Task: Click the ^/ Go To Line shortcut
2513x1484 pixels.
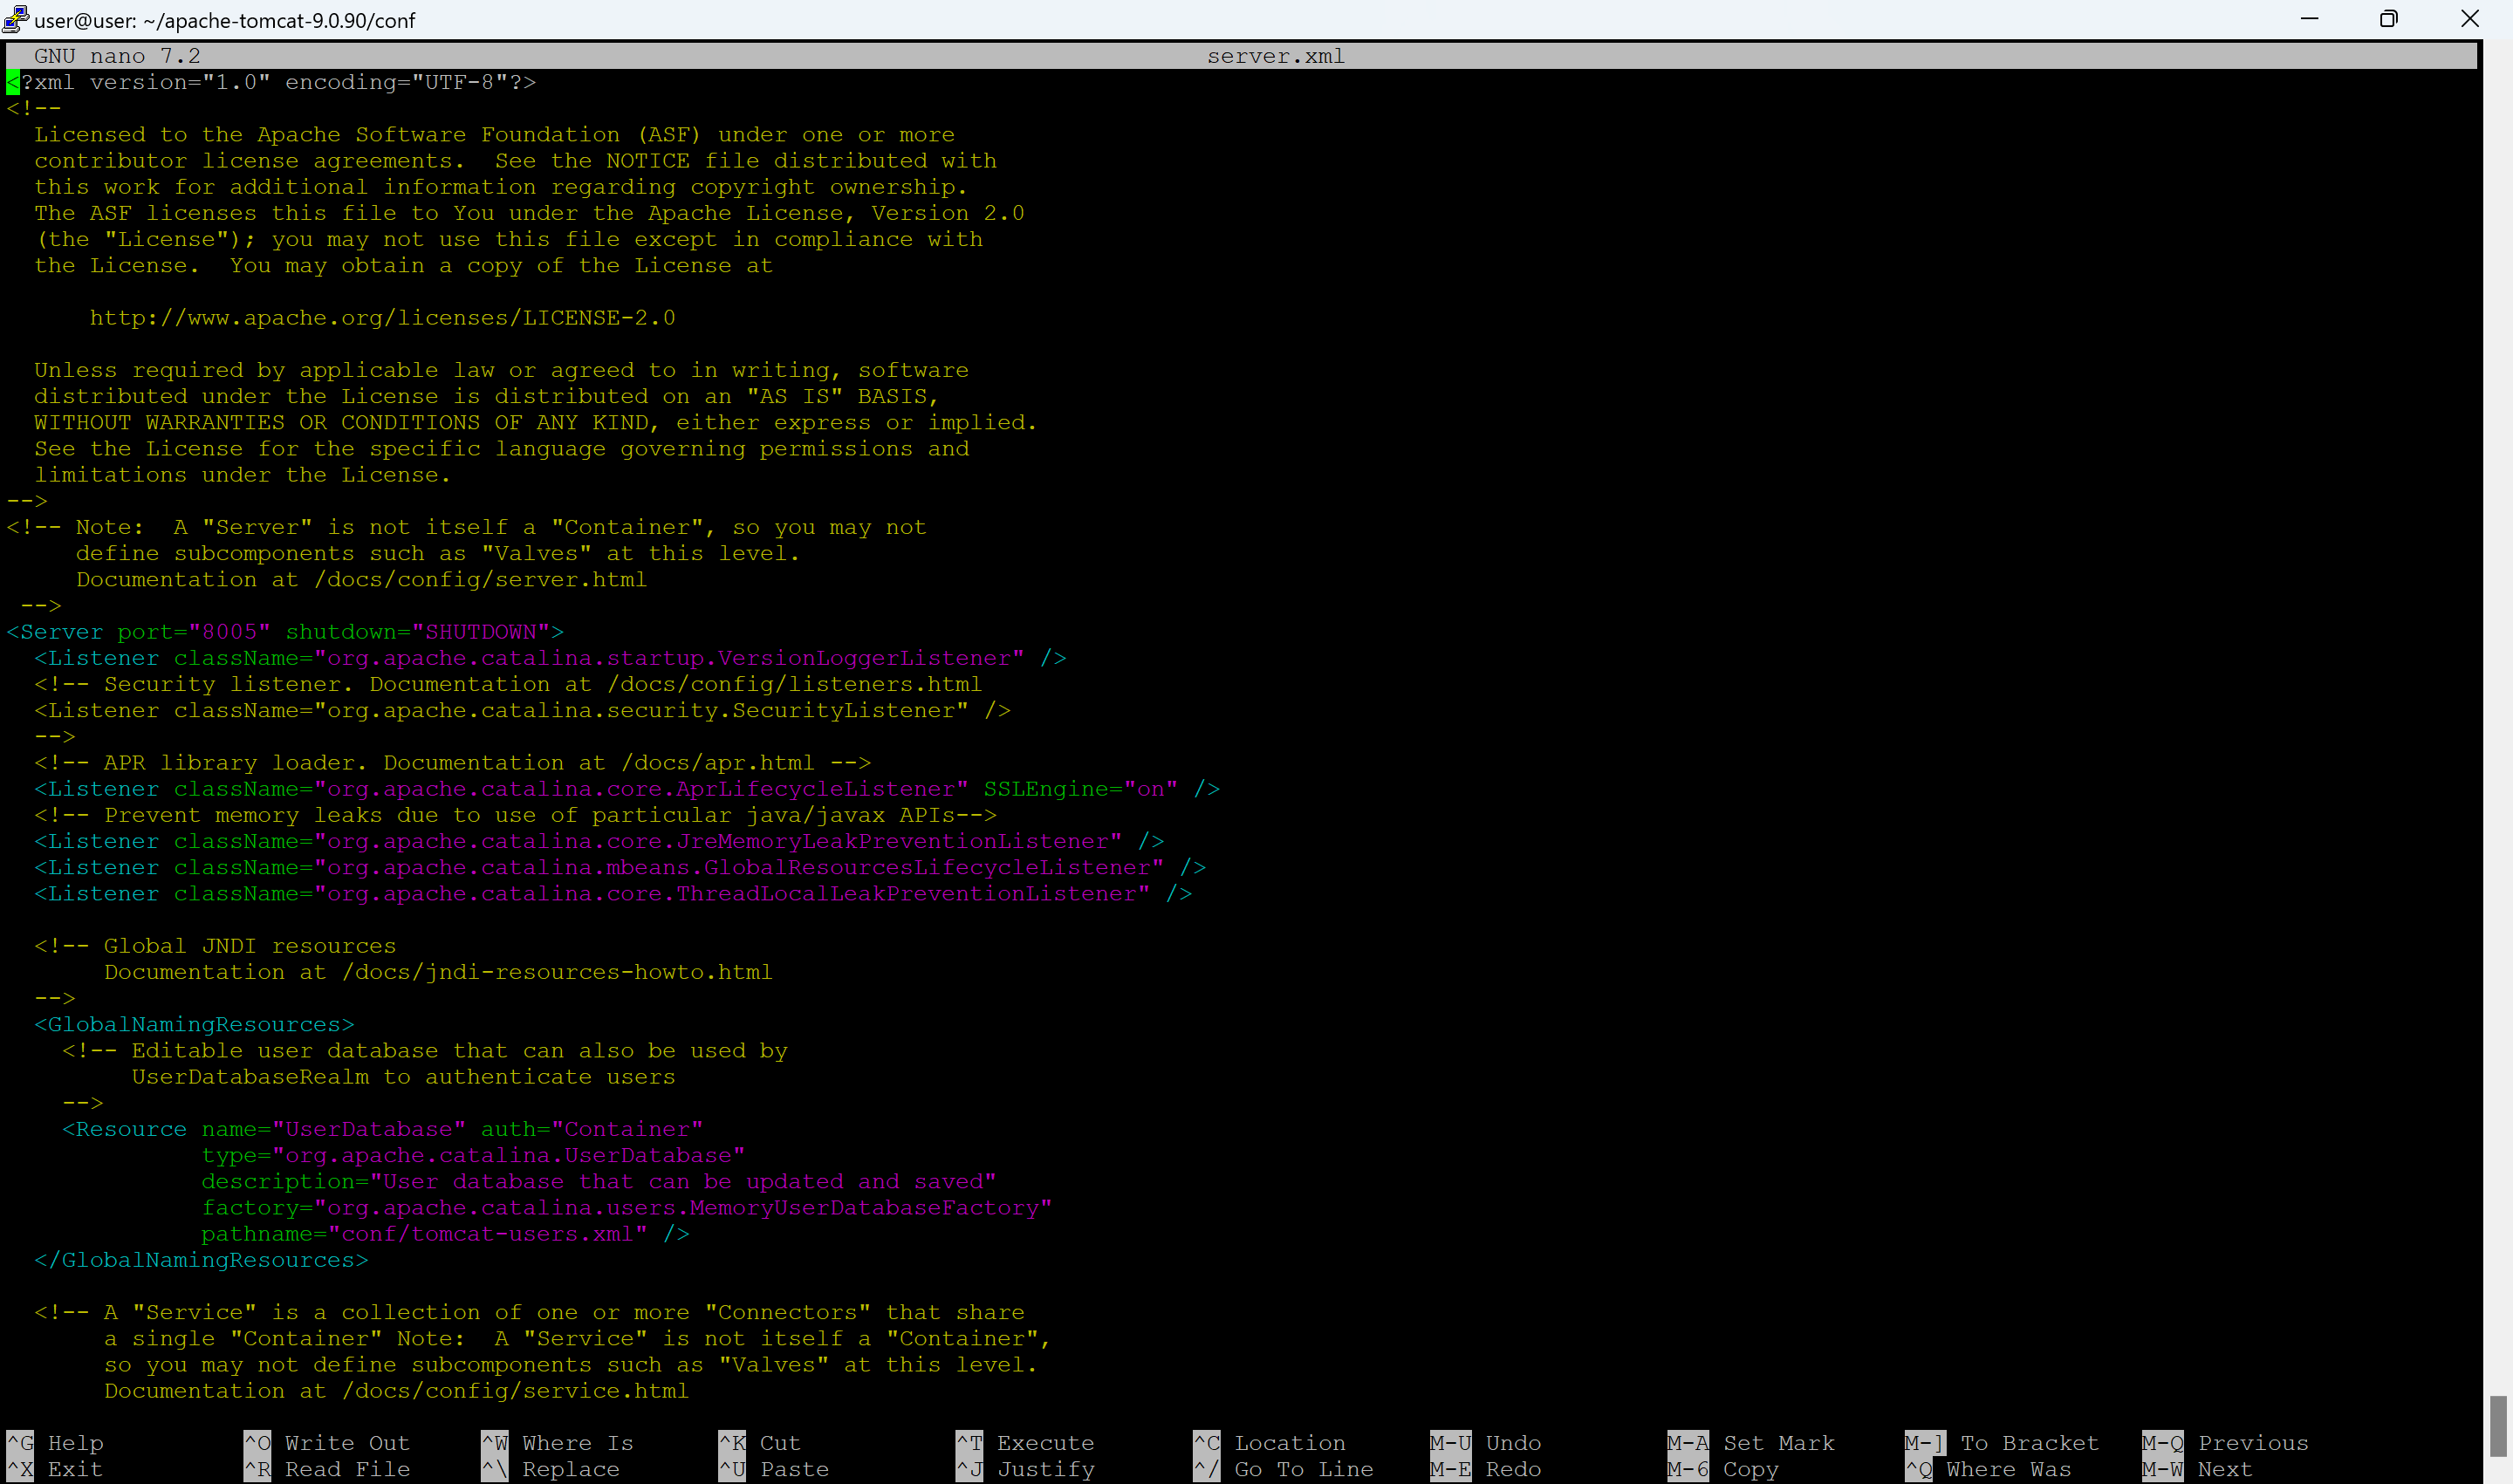Action: pos(1284,1469)
